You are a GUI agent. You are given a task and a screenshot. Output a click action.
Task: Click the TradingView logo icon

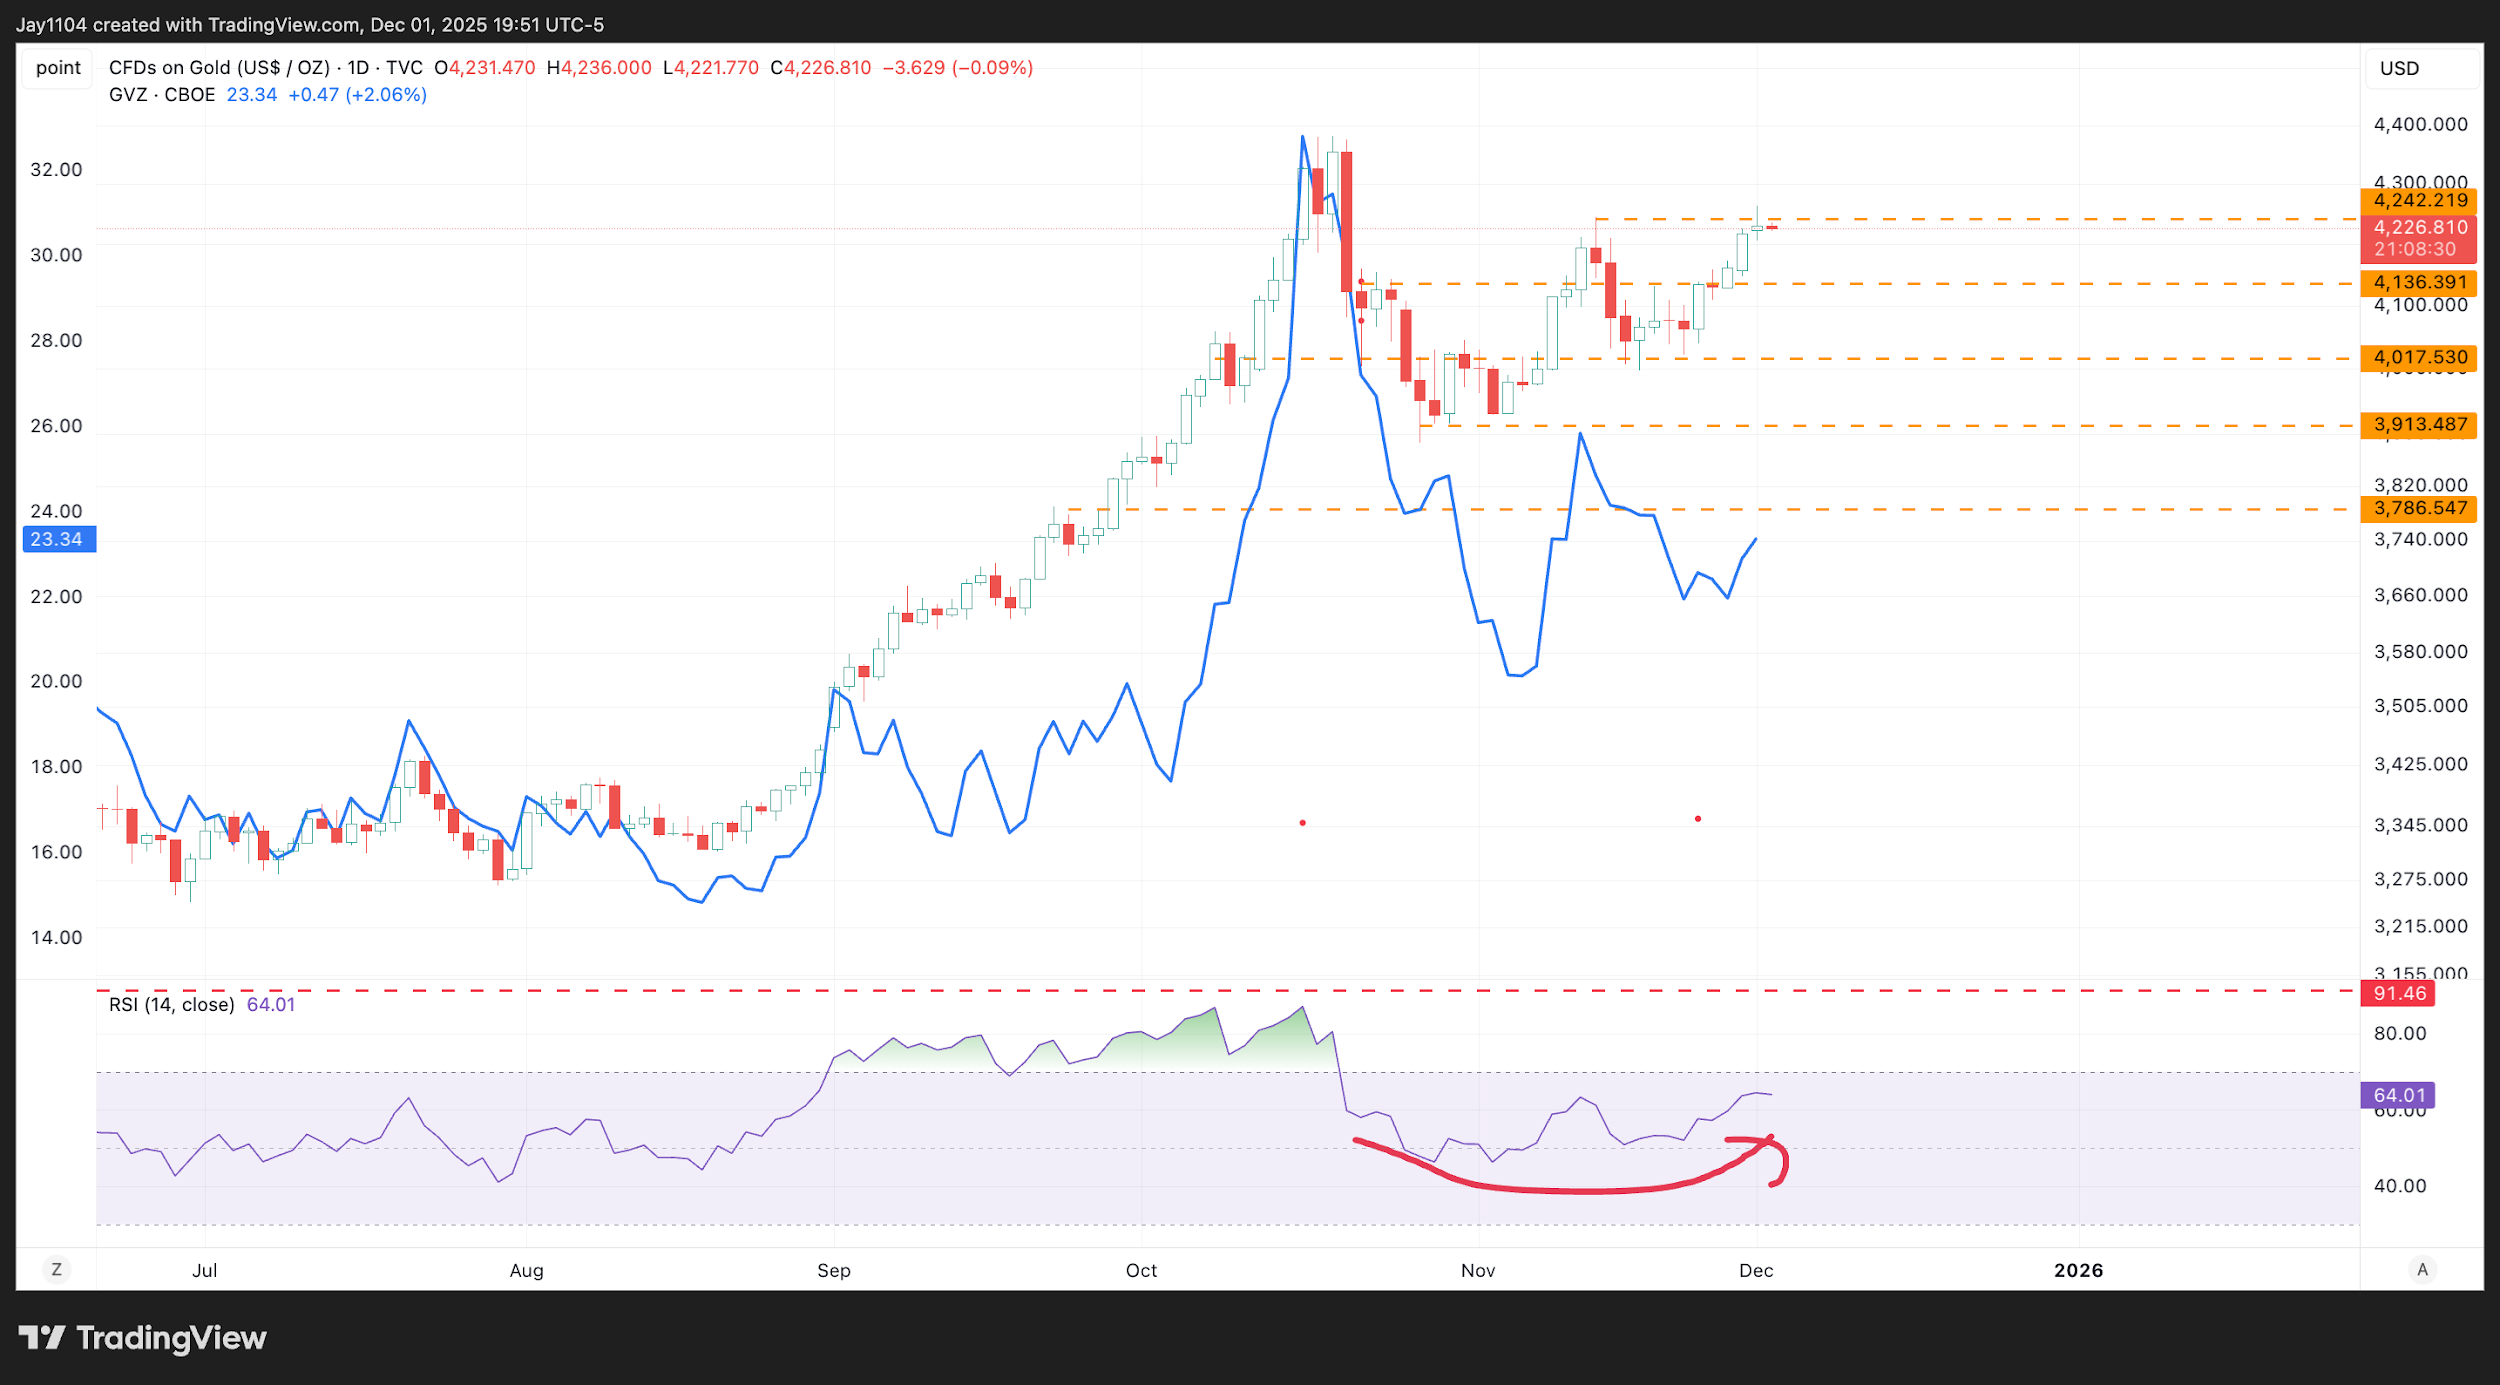41,1337
